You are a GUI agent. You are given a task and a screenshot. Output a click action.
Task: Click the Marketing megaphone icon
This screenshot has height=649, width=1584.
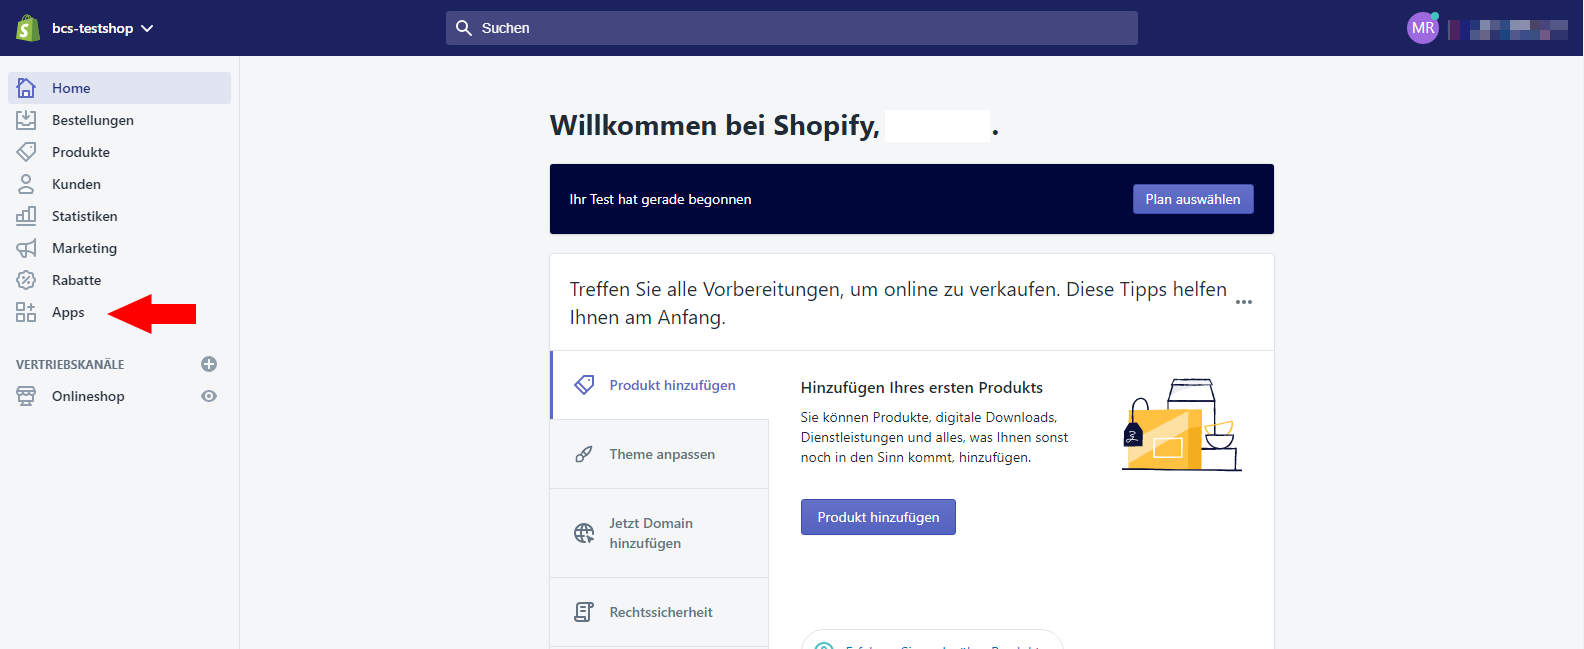[x=26, y=248]
